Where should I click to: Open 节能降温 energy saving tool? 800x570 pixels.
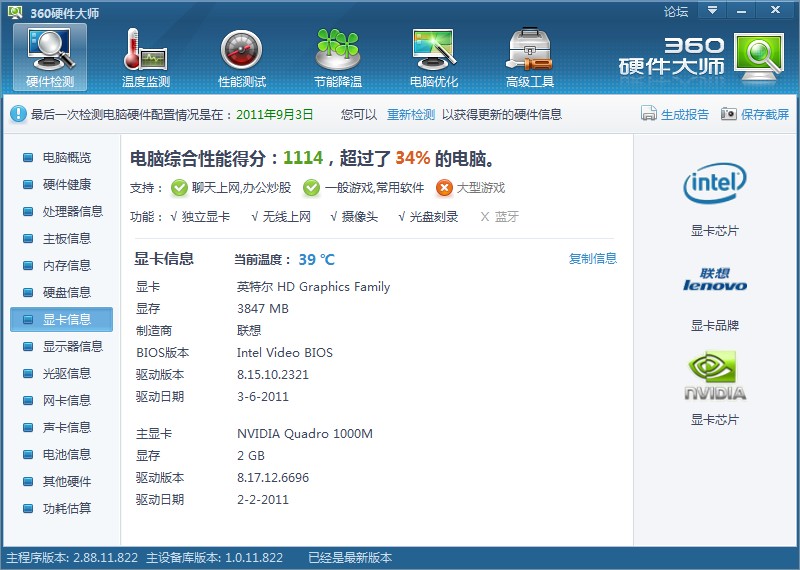click(338, 57)
